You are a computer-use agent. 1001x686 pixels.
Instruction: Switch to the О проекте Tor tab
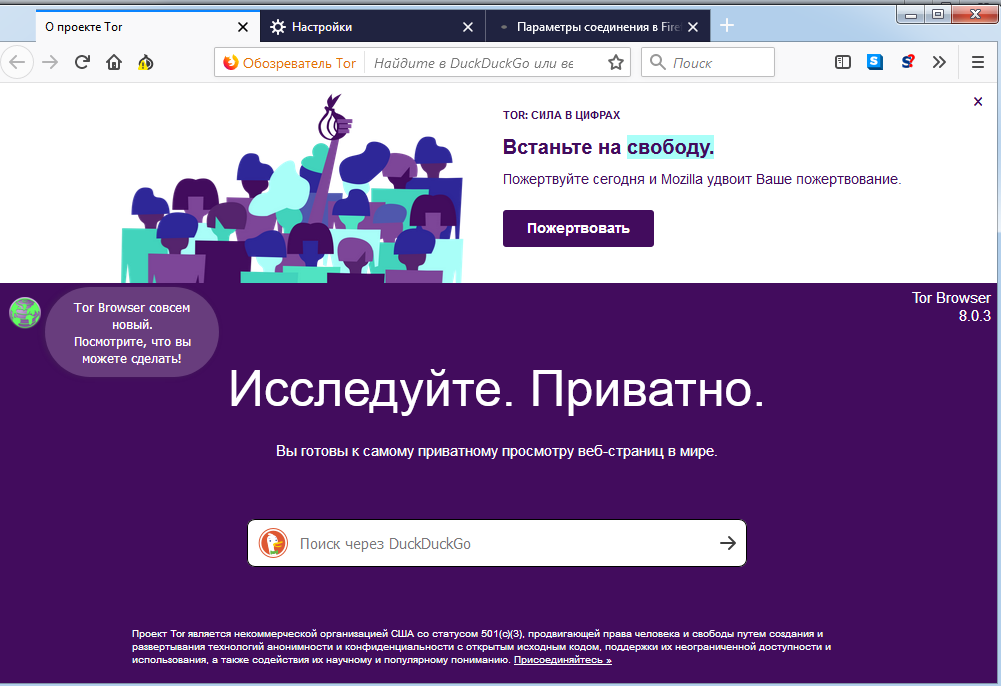(x=148, y=27)
